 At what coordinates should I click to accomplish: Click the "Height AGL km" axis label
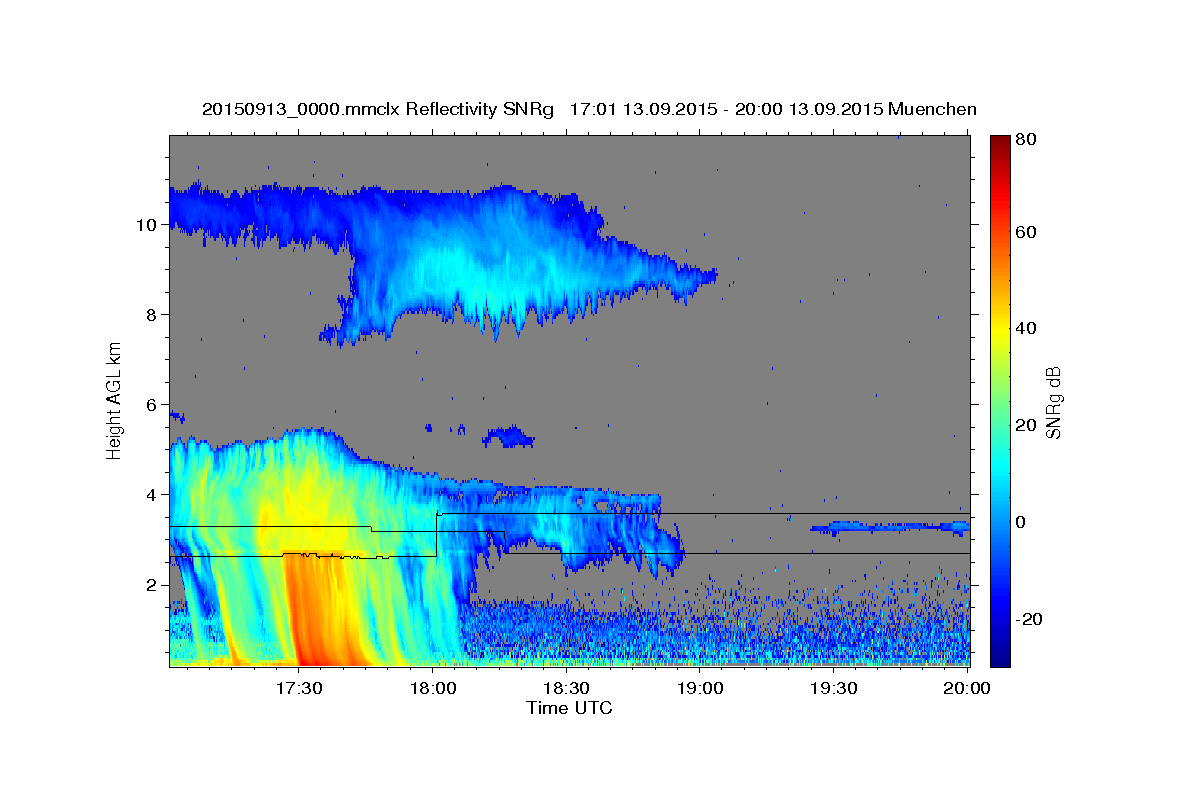pyautogui.click(x=115, y=399)
